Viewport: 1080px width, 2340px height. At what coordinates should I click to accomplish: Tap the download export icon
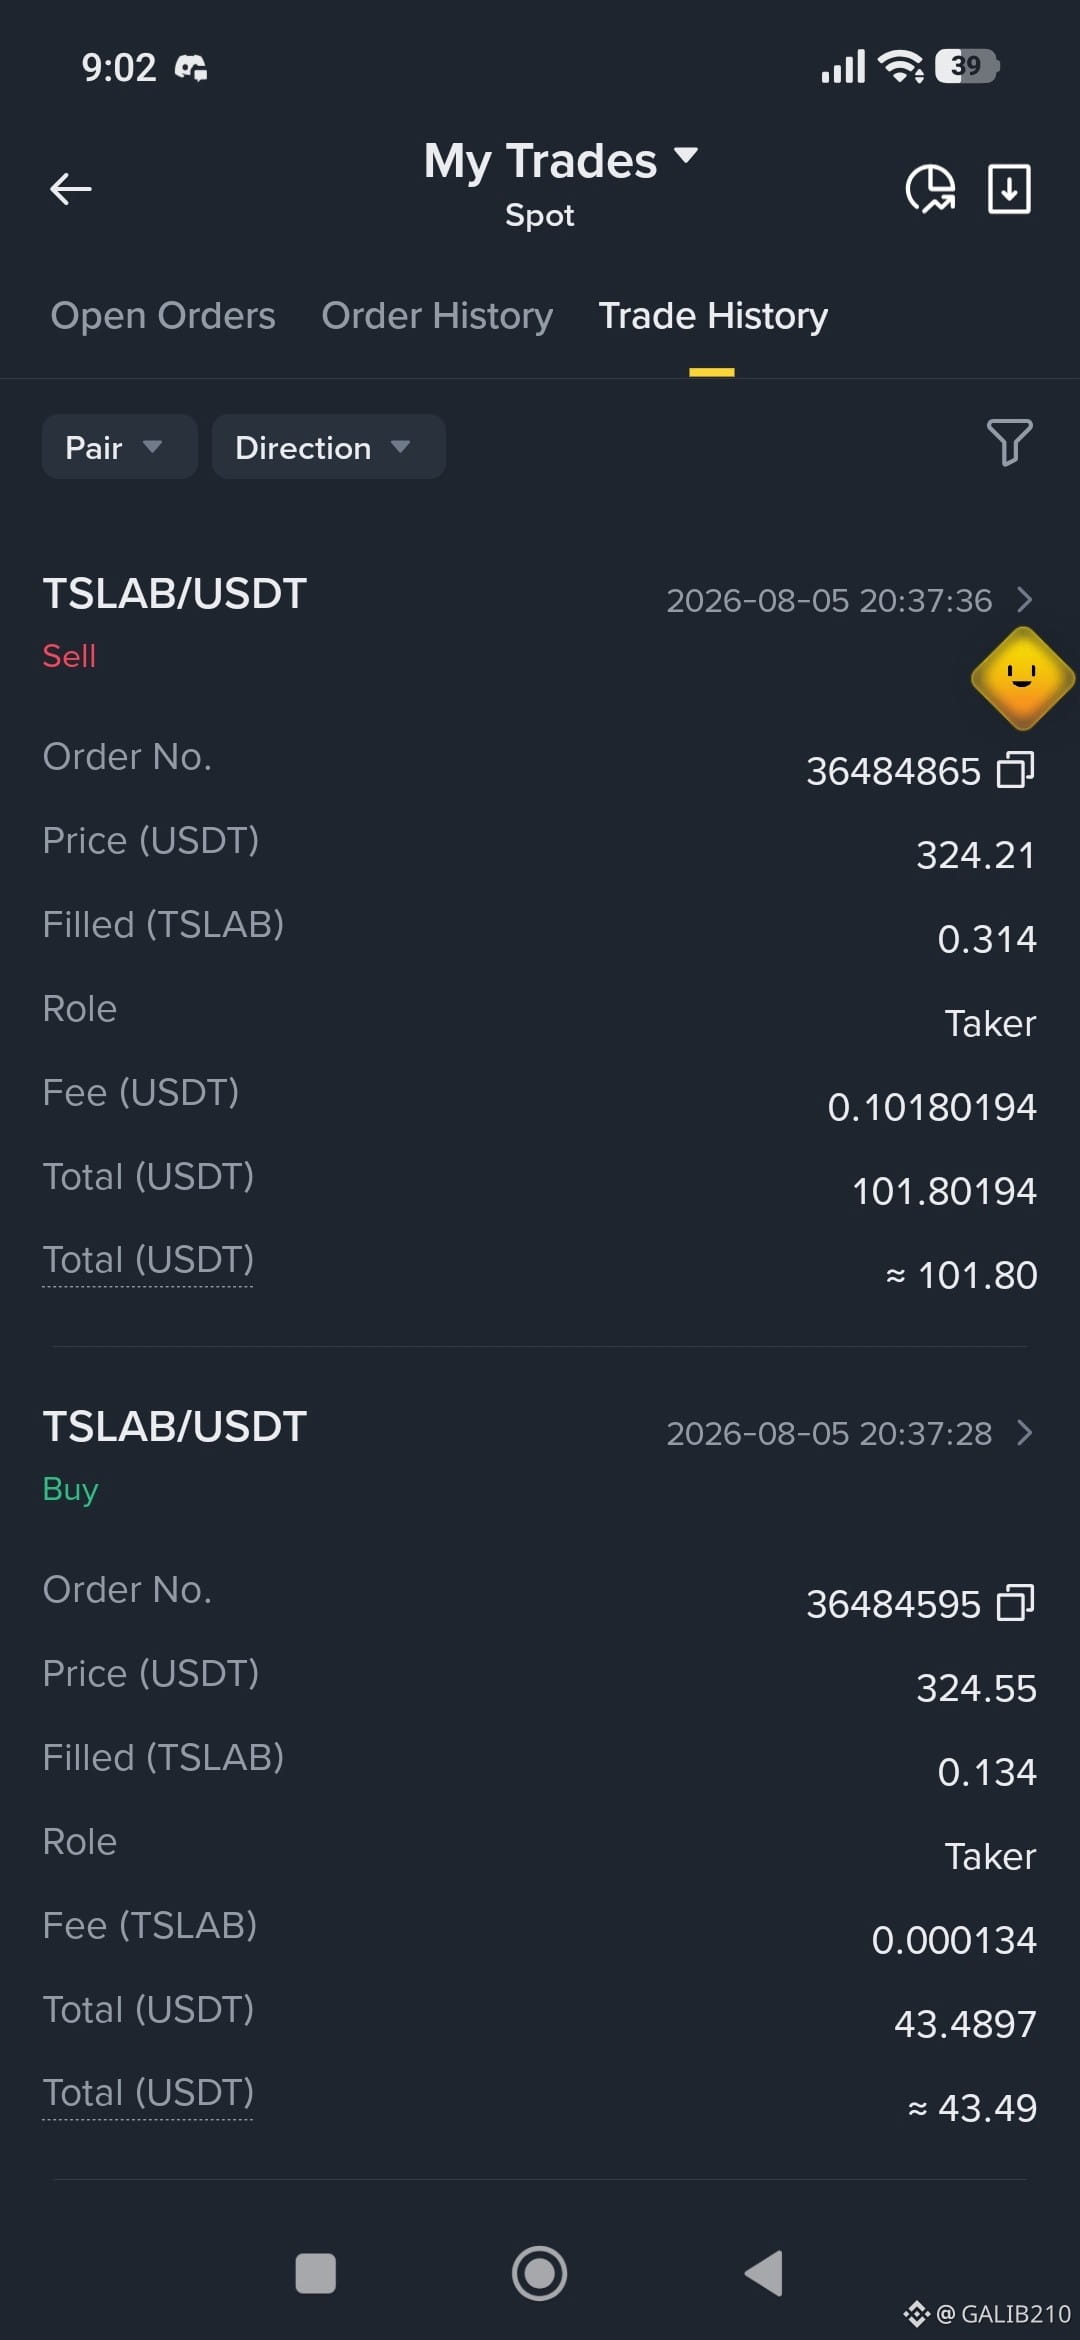1009,188
